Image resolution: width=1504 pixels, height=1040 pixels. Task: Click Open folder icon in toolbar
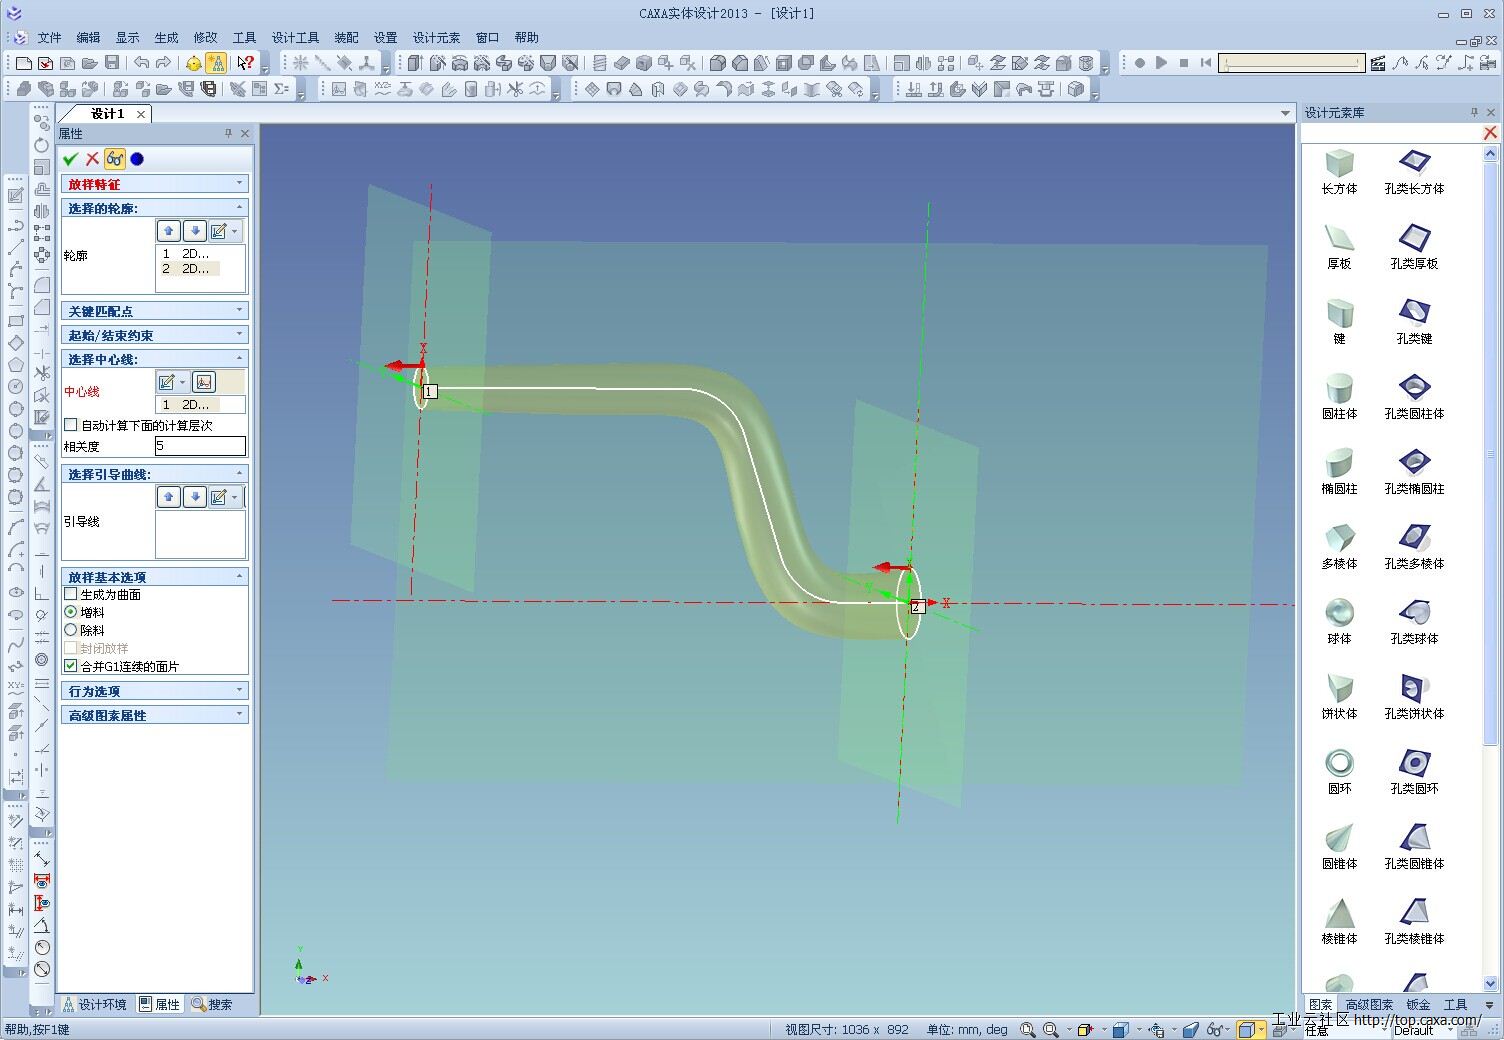point(90,63)
